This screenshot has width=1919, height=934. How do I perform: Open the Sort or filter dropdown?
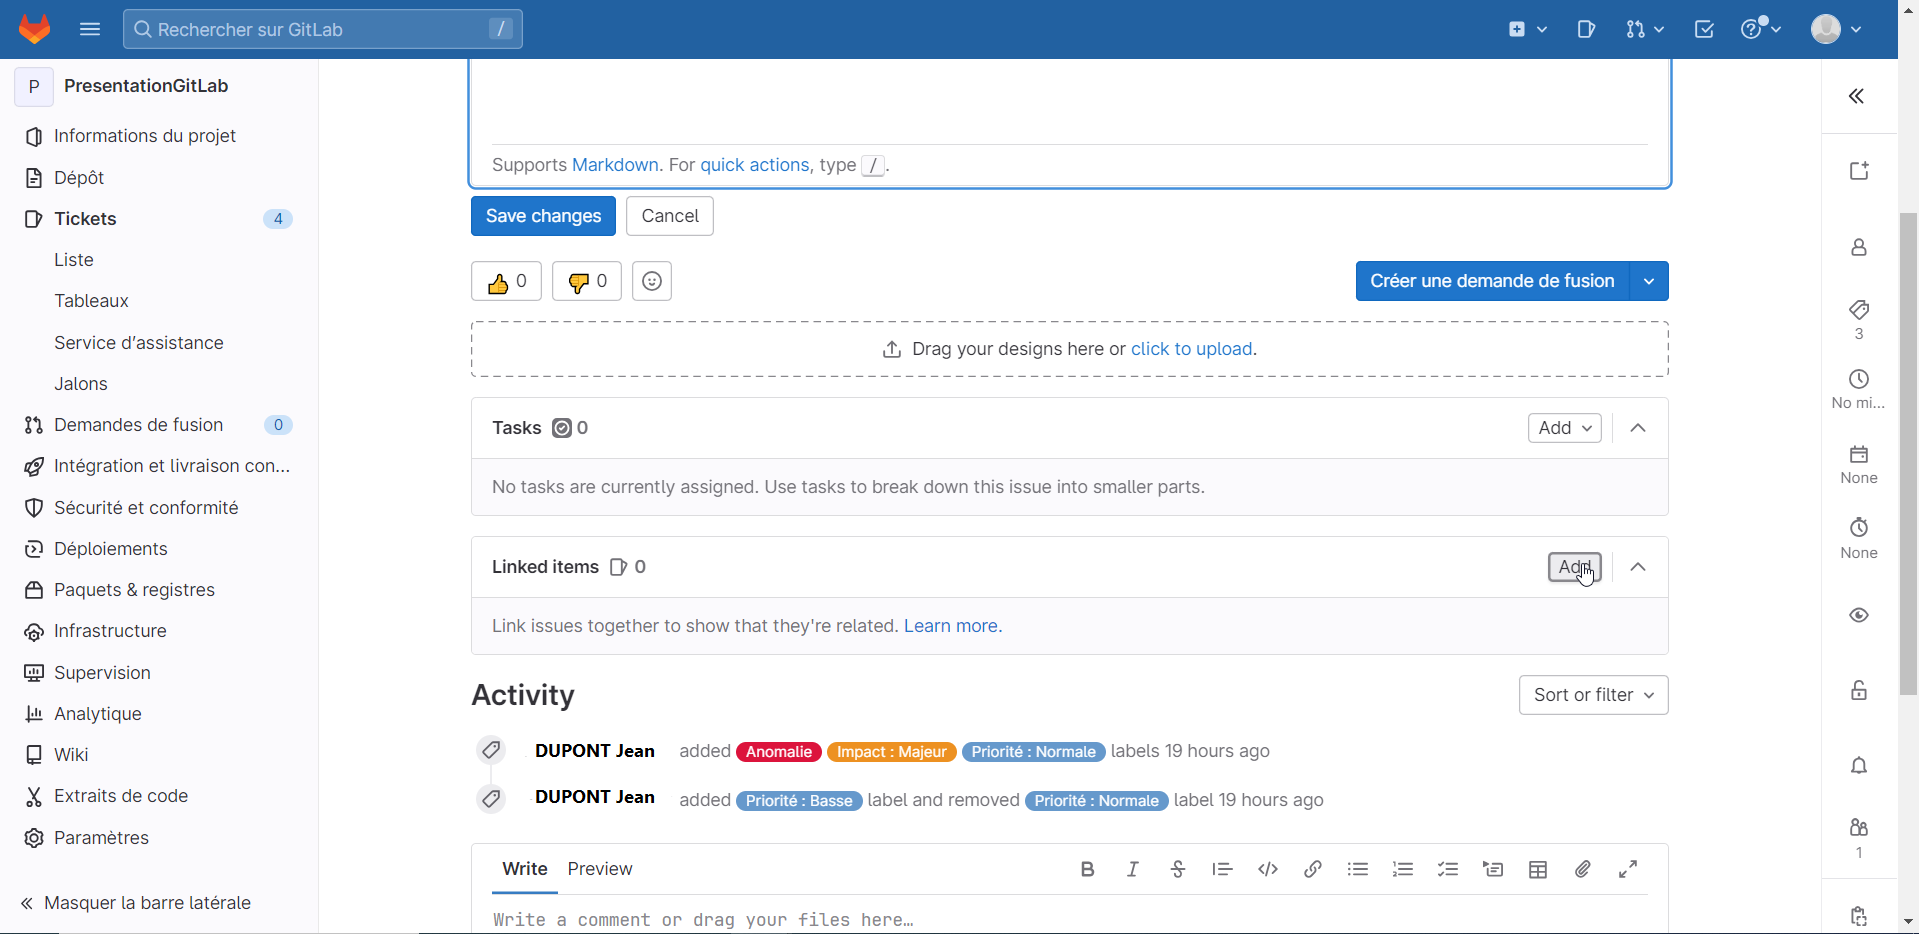pyautogui.click(x=1593, y=695)
